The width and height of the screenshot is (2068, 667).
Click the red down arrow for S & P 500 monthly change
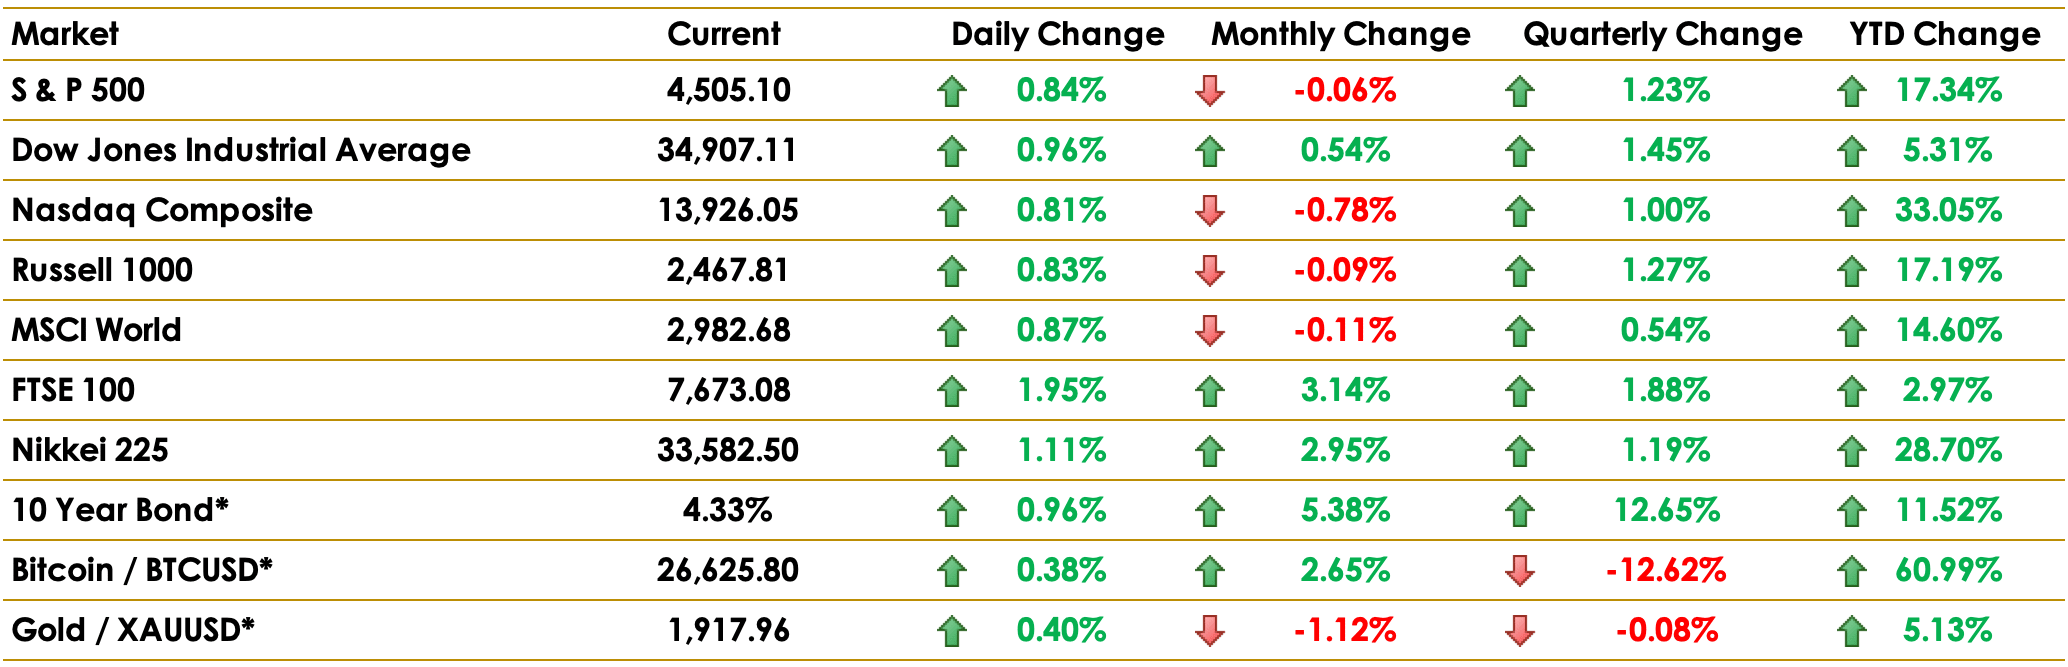click(x=1210, y=91)
